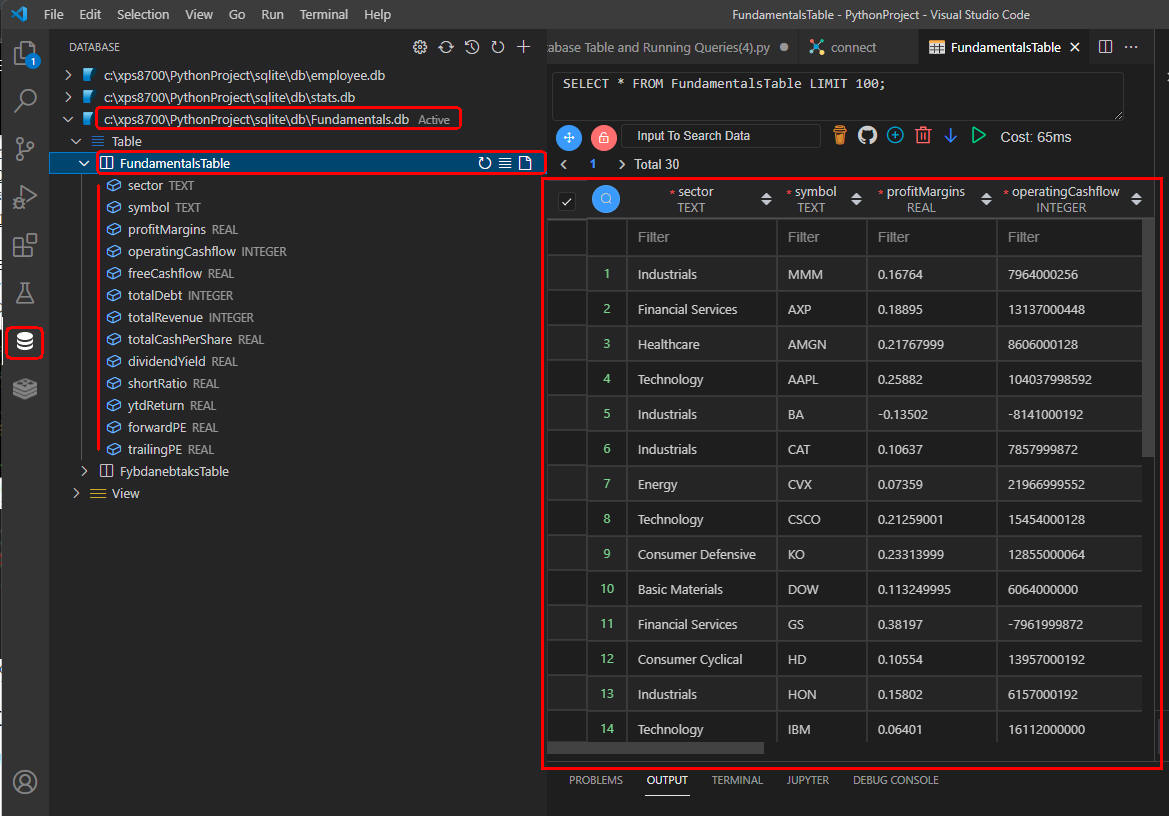Sort by the symbol column
The image size is (1169, 816).
[857, 199]
